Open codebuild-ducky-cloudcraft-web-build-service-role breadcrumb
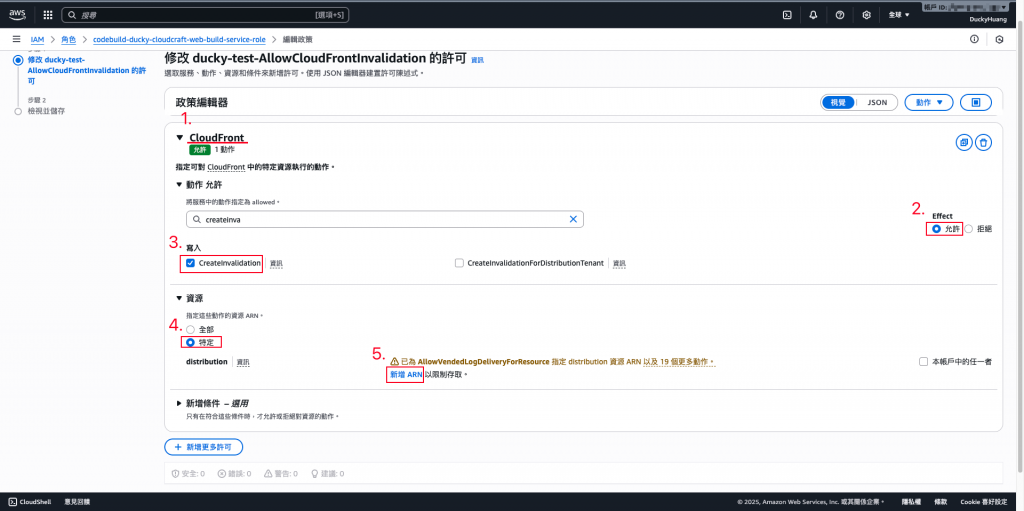This screenshot has width=1024, height=511. [x=180, y=39]
